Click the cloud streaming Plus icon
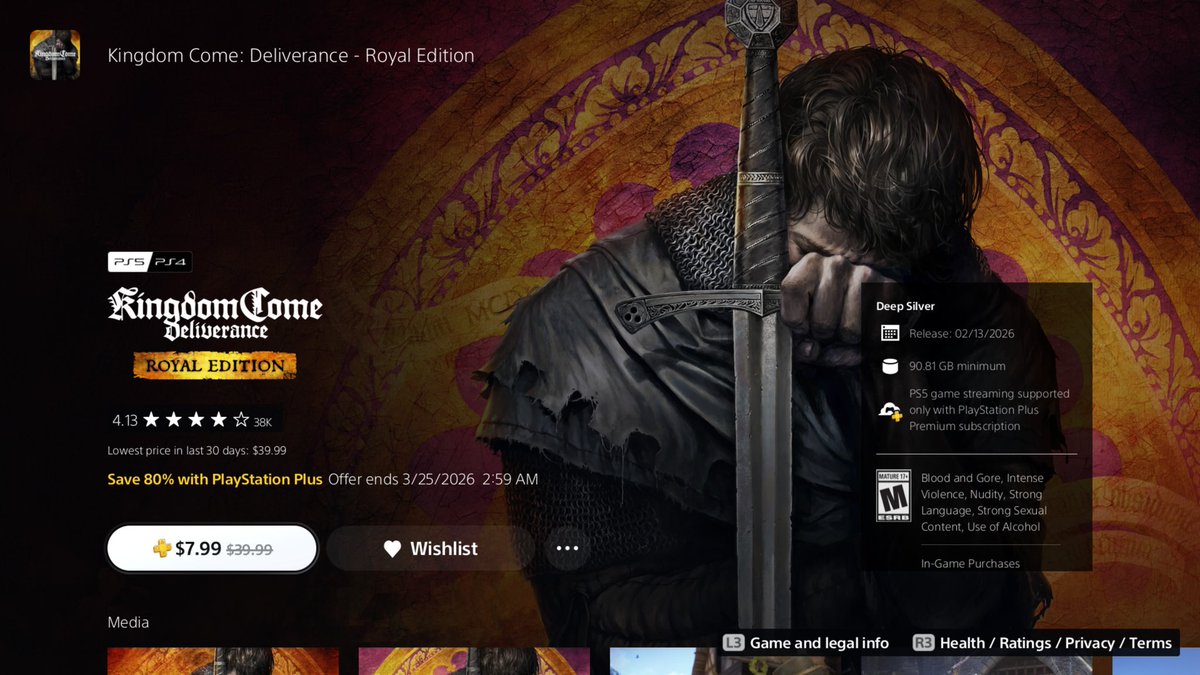Image resolution: width=1200 pixels, height=675 pixels. [890, 410]
